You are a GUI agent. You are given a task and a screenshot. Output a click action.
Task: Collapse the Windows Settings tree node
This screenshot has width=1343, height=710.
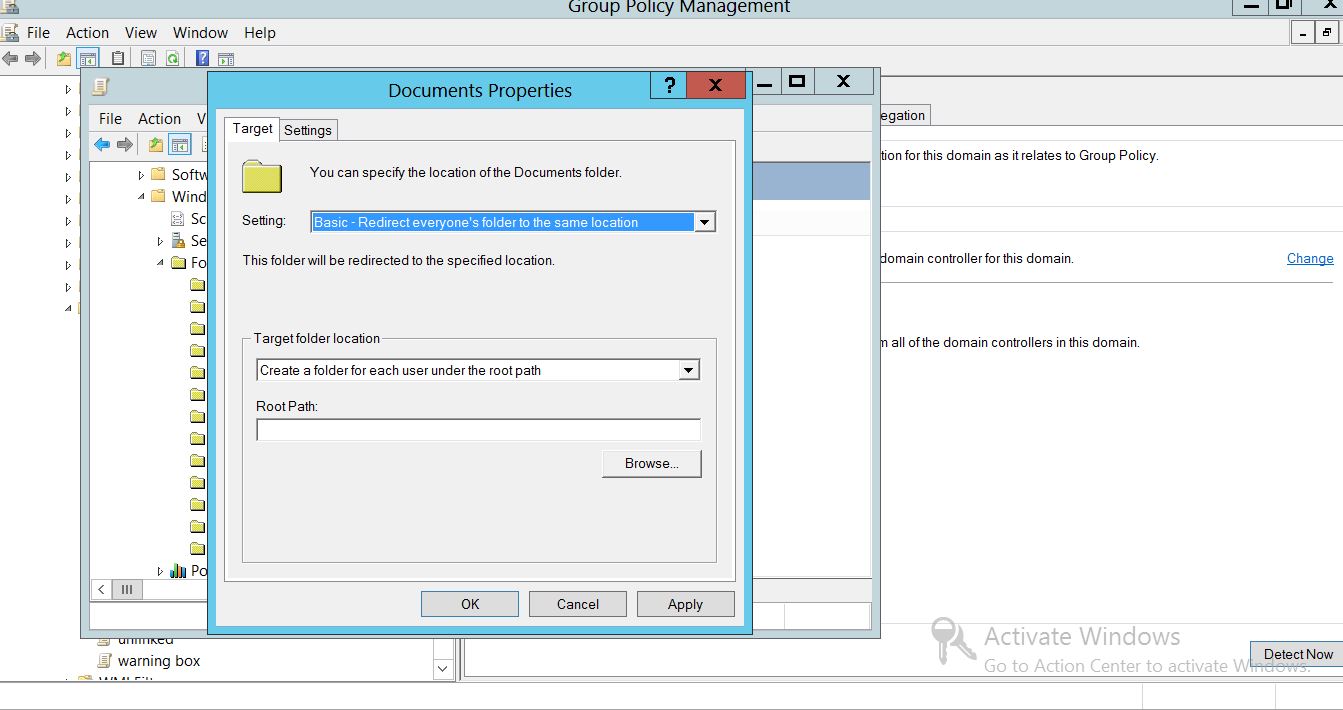(141, 197)
